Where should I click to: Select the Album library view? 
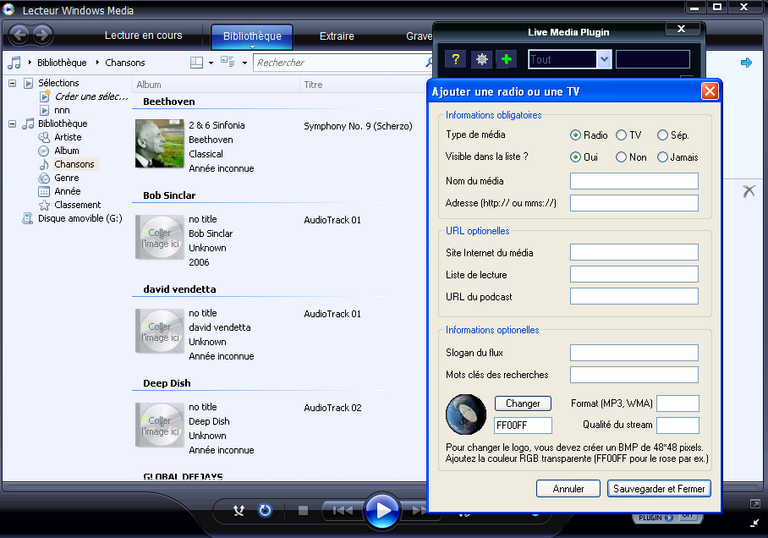(67, 150)
